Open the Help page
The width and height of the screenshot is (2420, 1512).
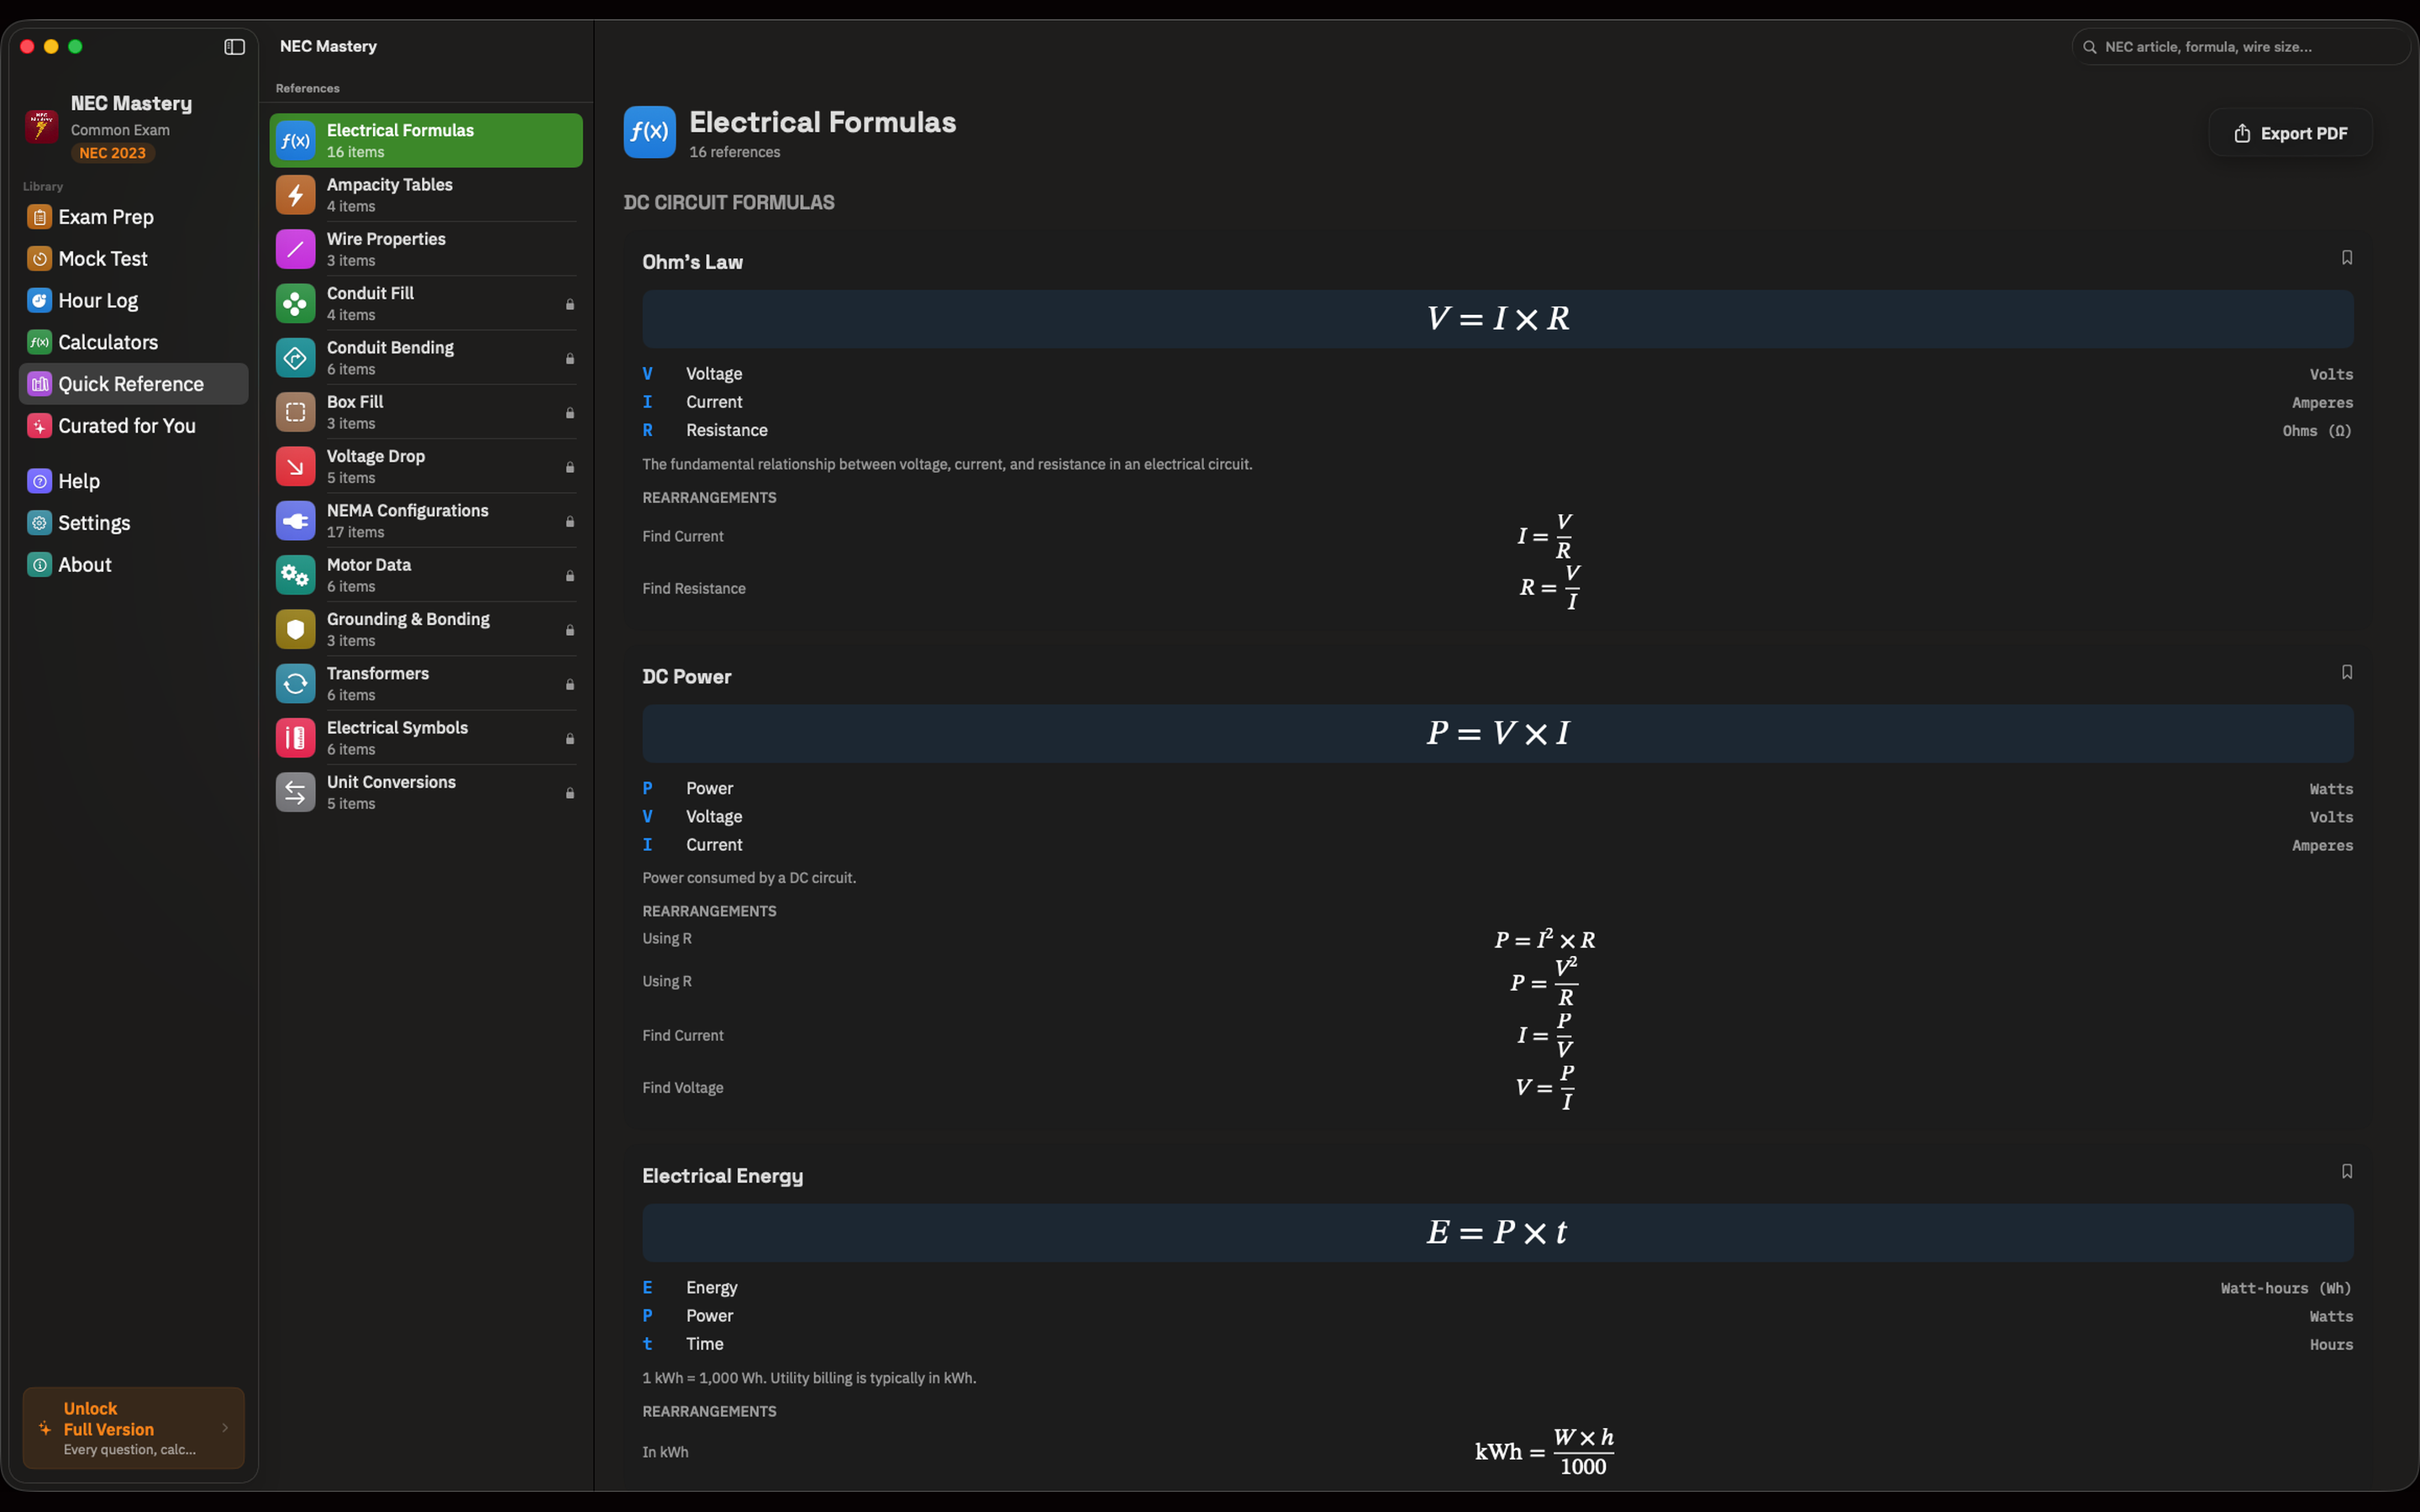point(133,482)
